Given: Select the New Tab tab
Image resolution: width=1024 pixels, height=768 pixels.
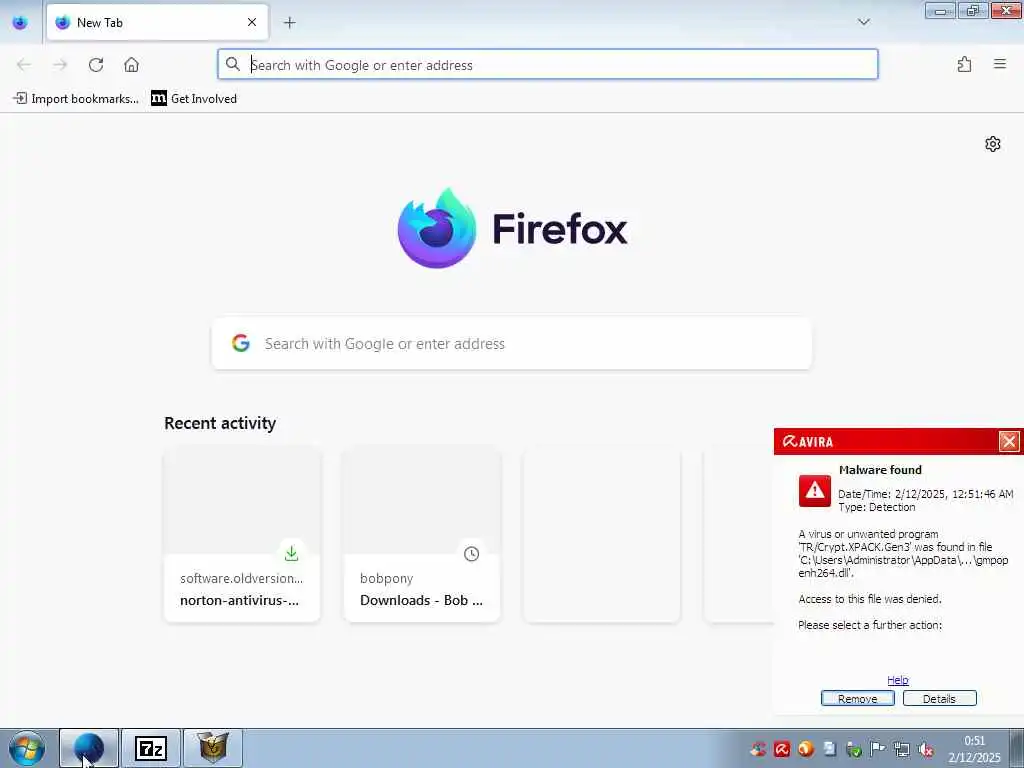Looking at the screenshot, I should [157, 22].
